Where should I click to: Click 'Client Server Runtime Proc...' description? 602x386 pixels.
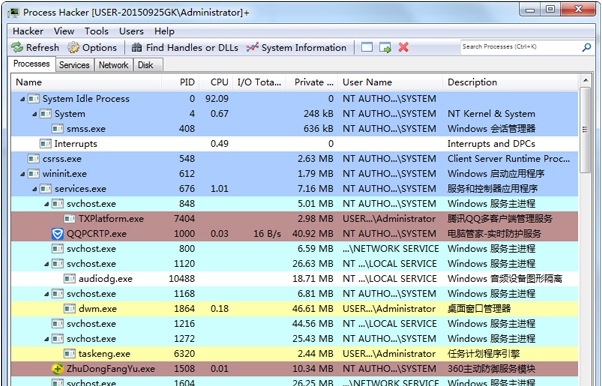[x=509, y=159]
